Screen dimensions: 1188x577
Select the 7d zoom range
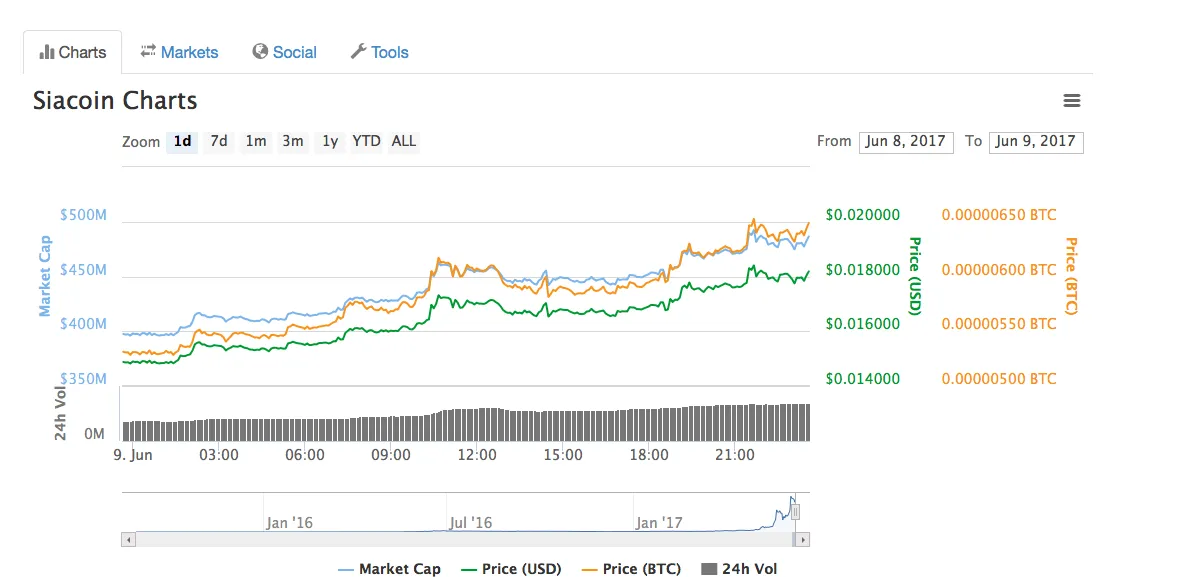tap(219, 141)
